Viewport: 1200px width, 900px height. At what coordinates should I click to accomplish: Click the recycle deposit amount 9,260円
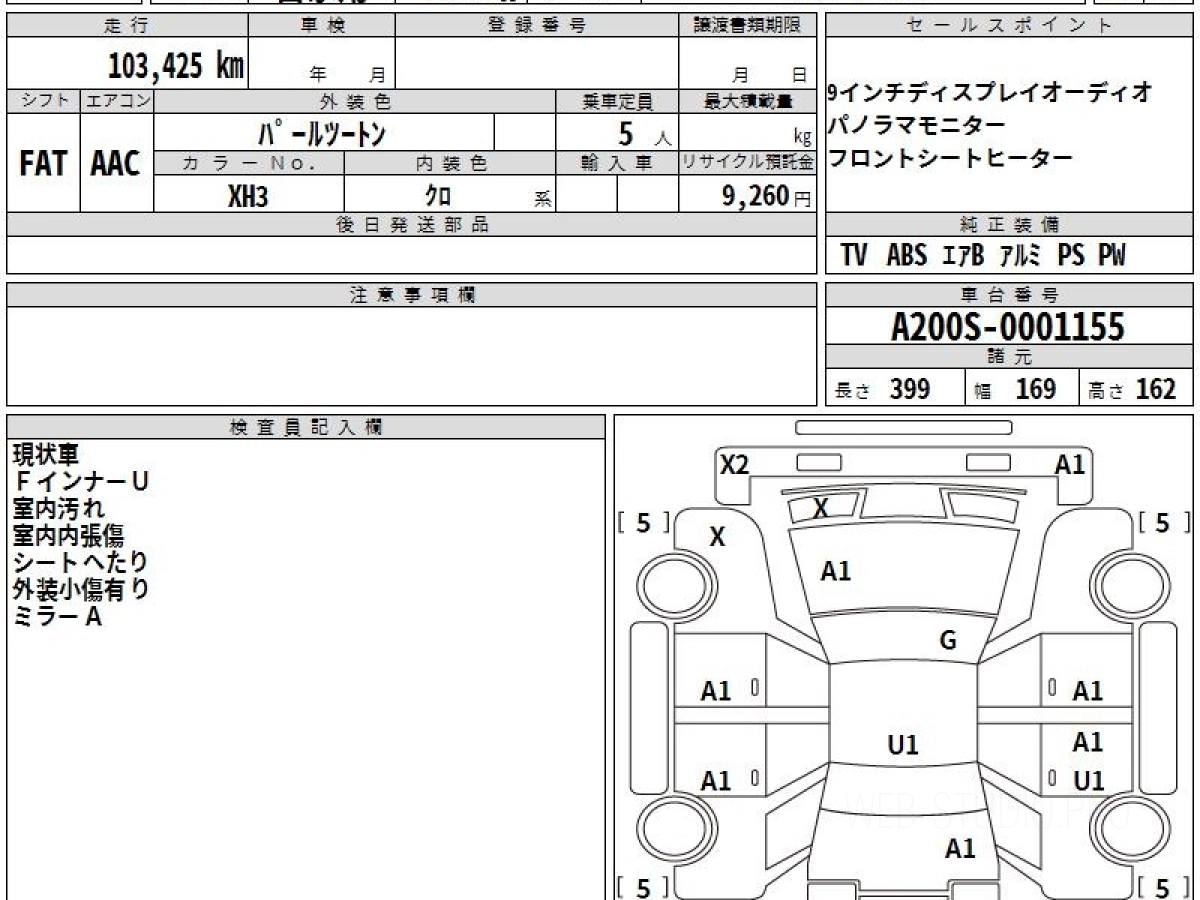pos(767,196)
